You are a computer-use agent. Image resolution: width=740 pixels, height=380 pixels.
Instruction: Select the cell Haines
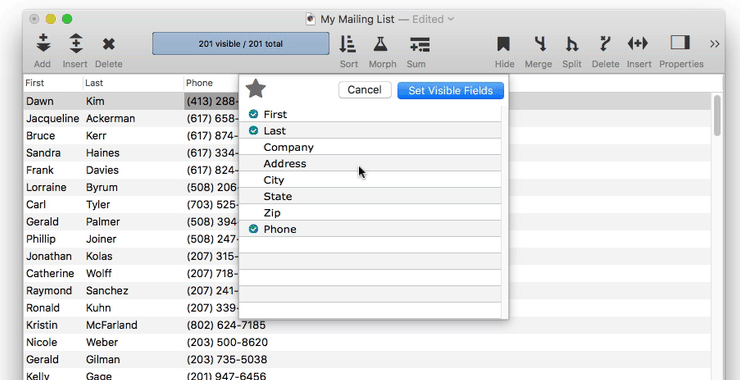click(102, 152)
